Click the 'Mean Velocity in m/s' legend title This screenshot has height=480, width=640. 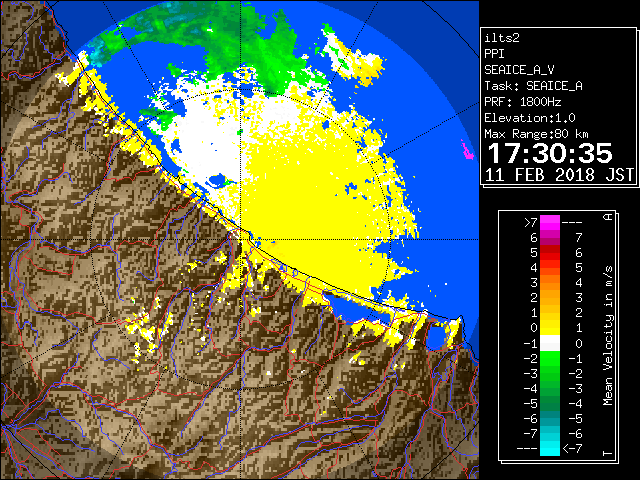608,336
